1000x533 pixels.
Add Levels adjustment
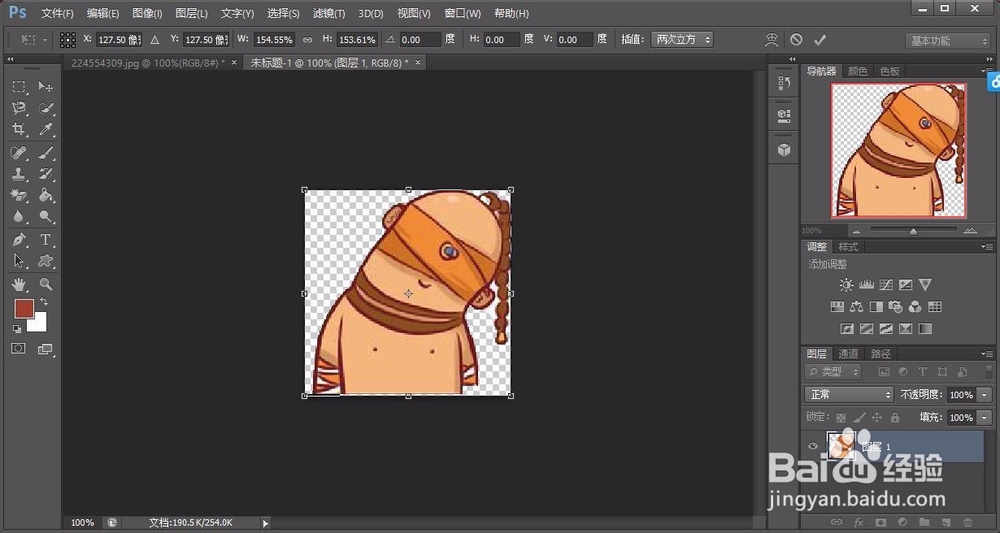[866, 285]
